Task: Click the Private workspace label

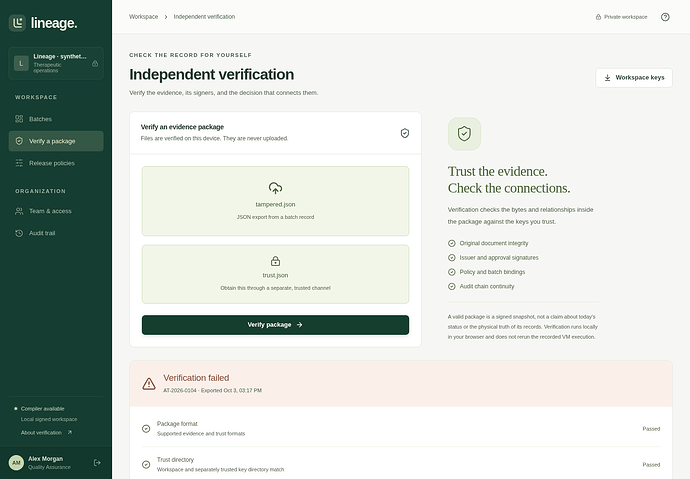Action: [625, 17]
